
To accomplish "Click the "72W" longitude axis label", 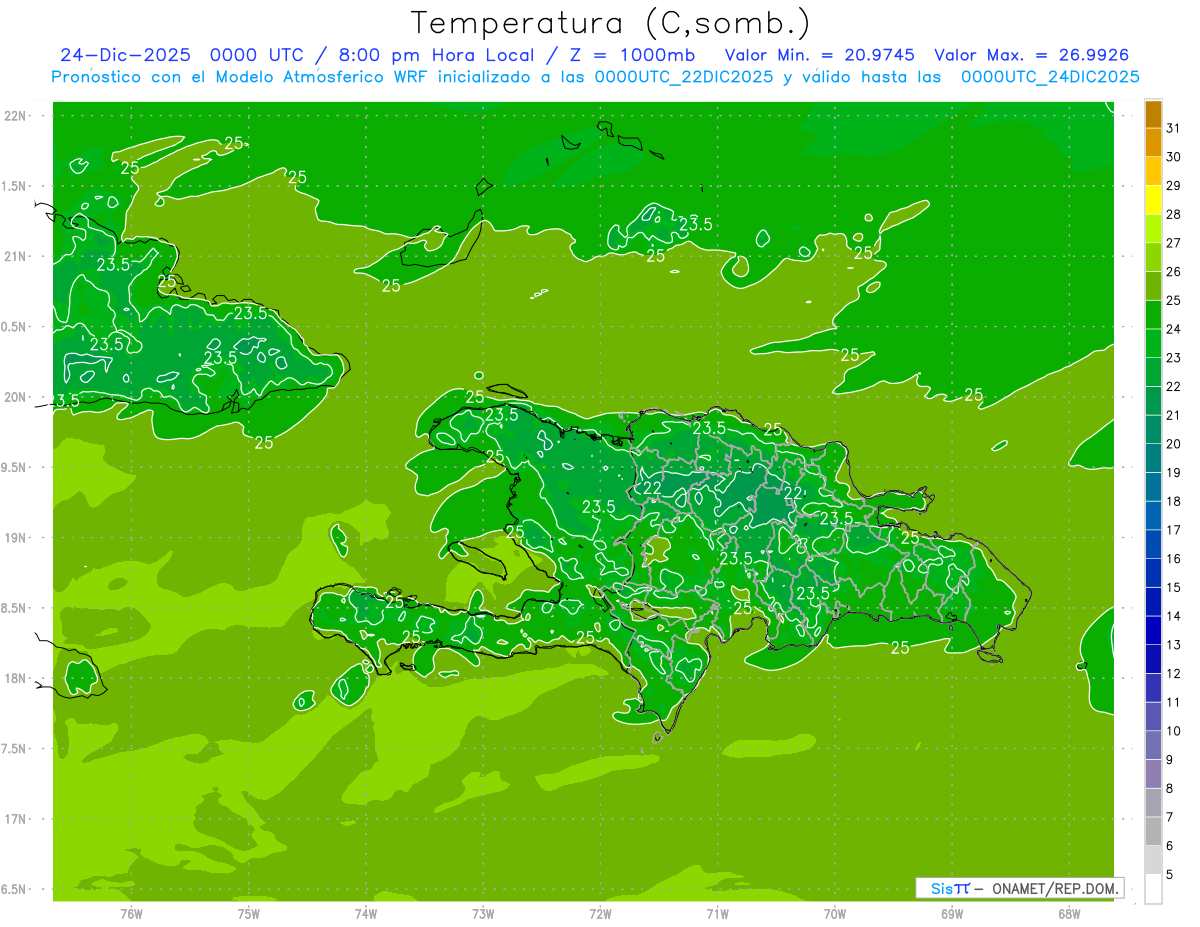I will pyautogui.click(x=600, y=914).
